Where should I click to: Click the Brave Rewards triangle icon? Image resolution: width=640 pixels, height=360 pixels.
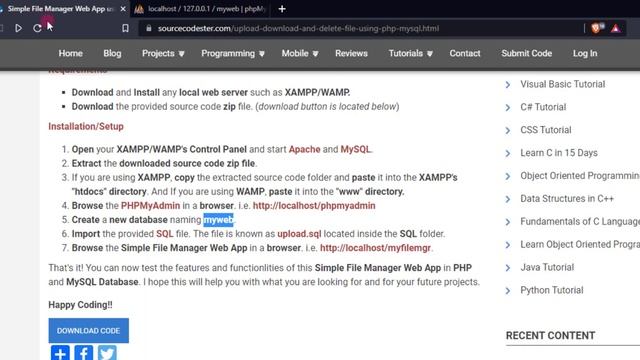(x=616, y=28)
